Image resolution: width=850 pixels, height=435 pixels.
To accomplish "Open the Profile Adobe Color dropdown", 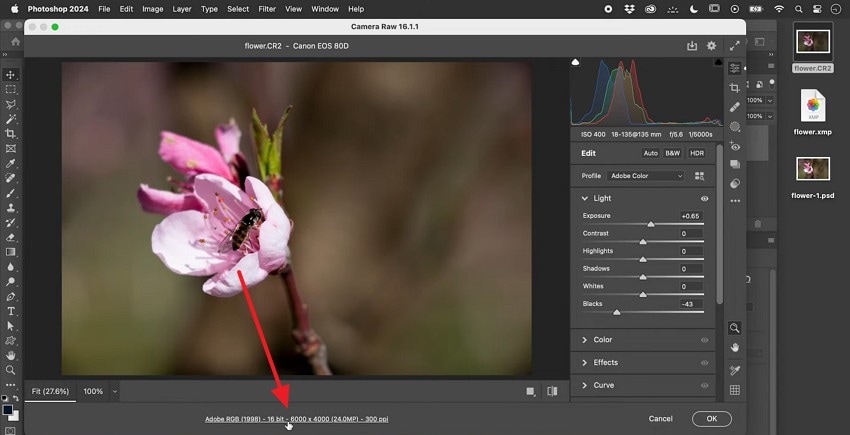I will [646, 176].
